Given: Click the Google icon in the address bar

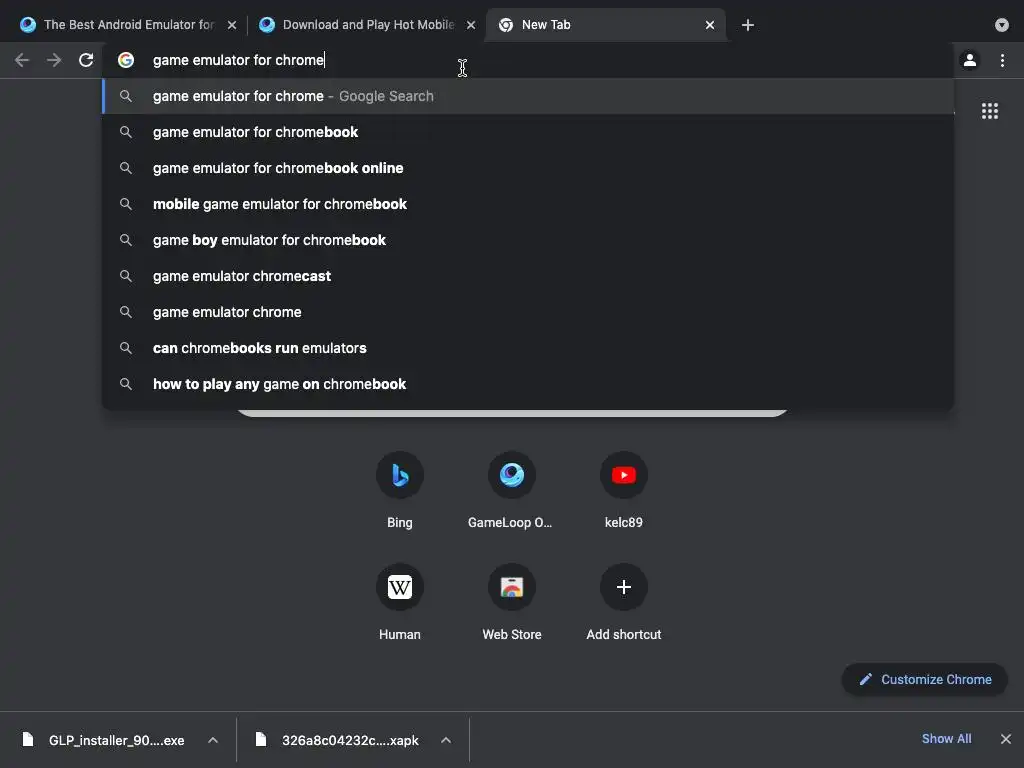Looking at the screenshot, I should [x=126, y=60].
